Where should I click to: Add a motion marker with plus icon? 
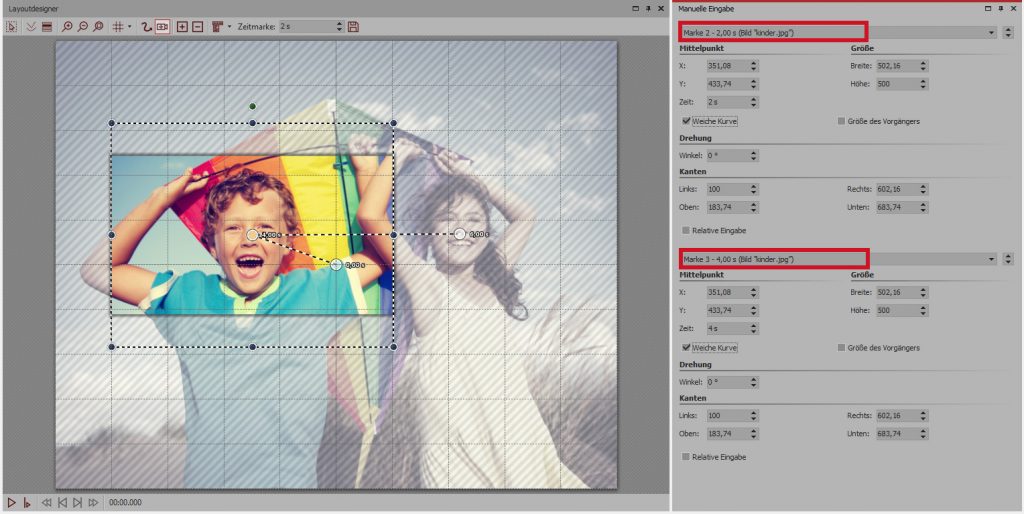pyautogui.click(x=182, y=27)
